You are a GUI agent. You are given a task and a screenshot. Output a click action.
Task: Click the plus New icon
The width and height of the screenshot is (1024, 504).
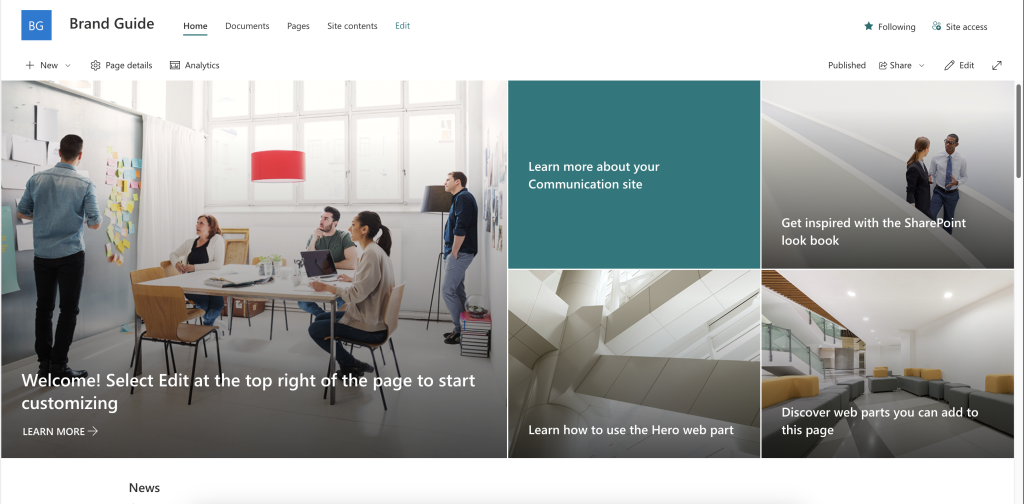[x=29, y=65]
